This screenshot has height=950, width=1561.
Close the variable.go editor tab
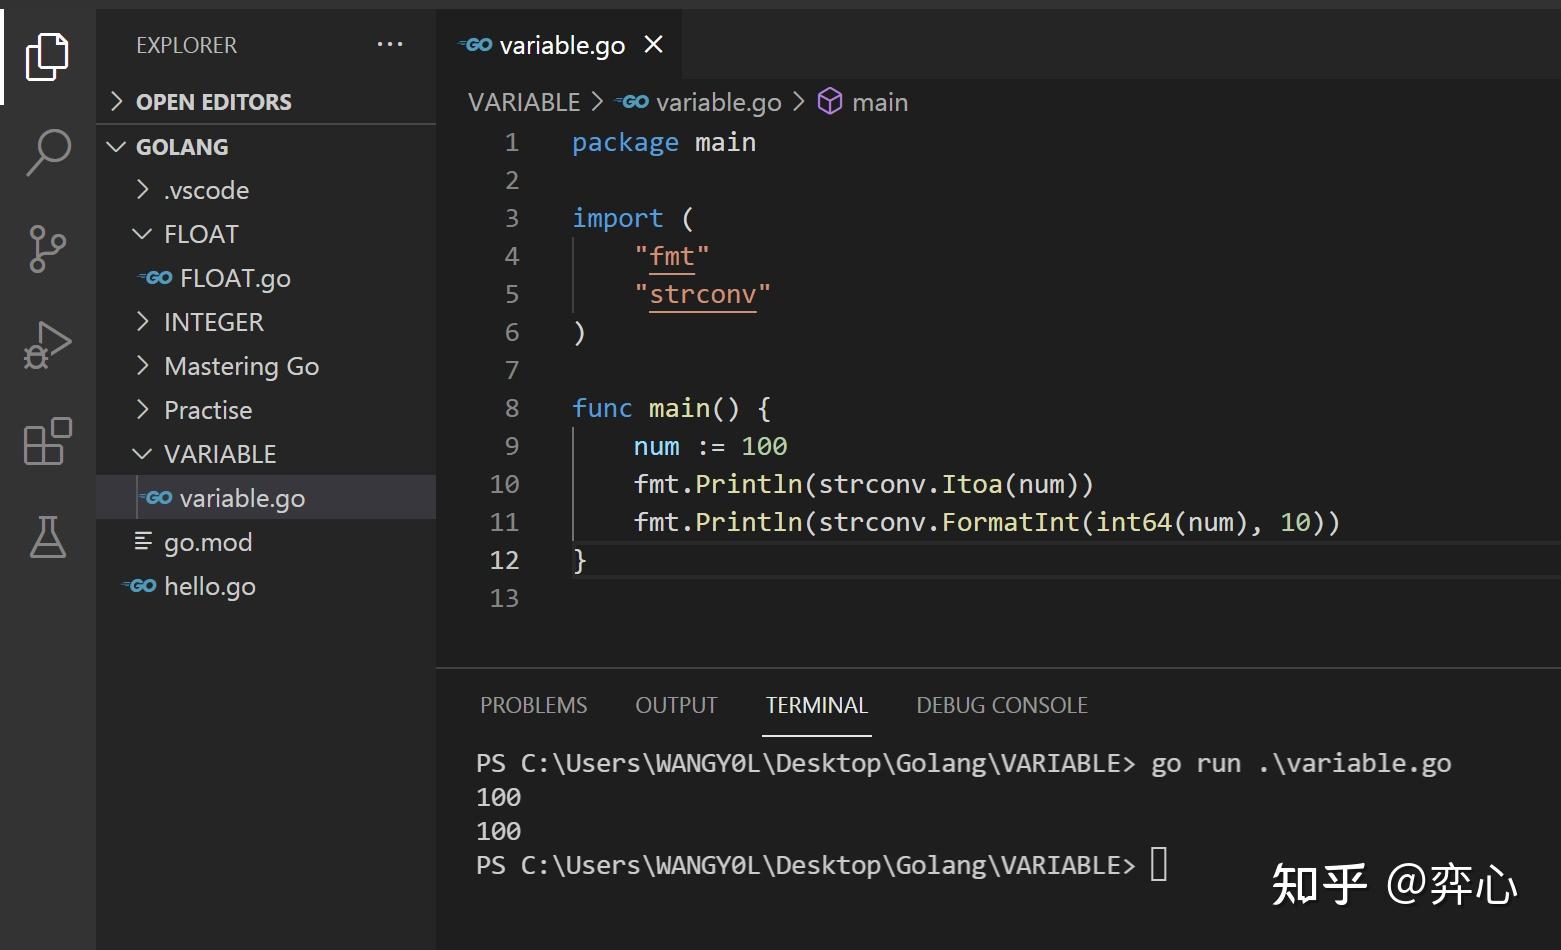point(653,45)
